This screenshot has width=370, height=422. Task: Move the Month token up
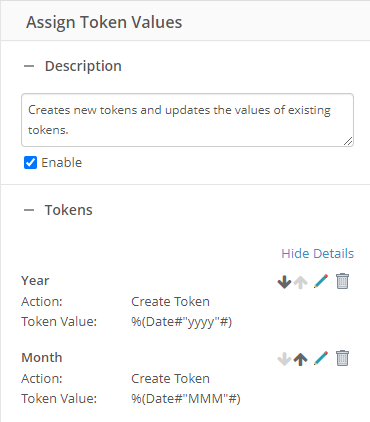(301, 359)
